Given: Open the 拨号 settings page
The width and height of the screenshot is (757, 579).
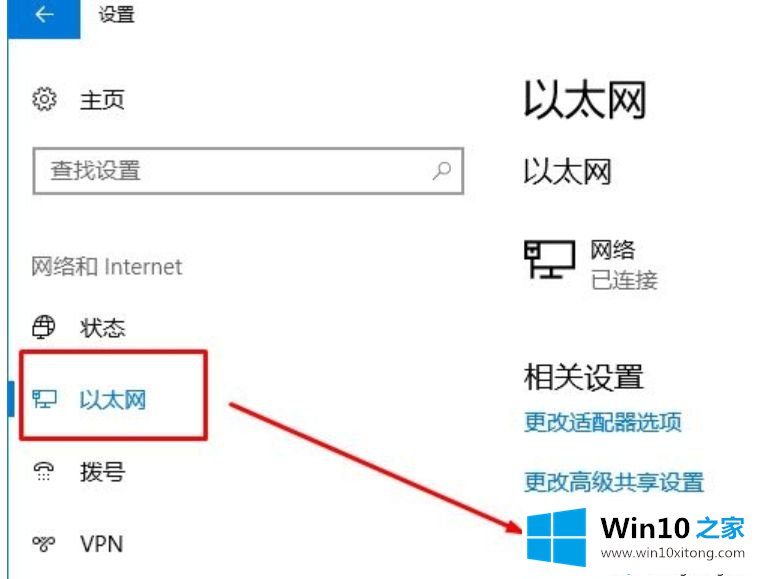Looking at the screenshot, I should (x=102, y=471).
